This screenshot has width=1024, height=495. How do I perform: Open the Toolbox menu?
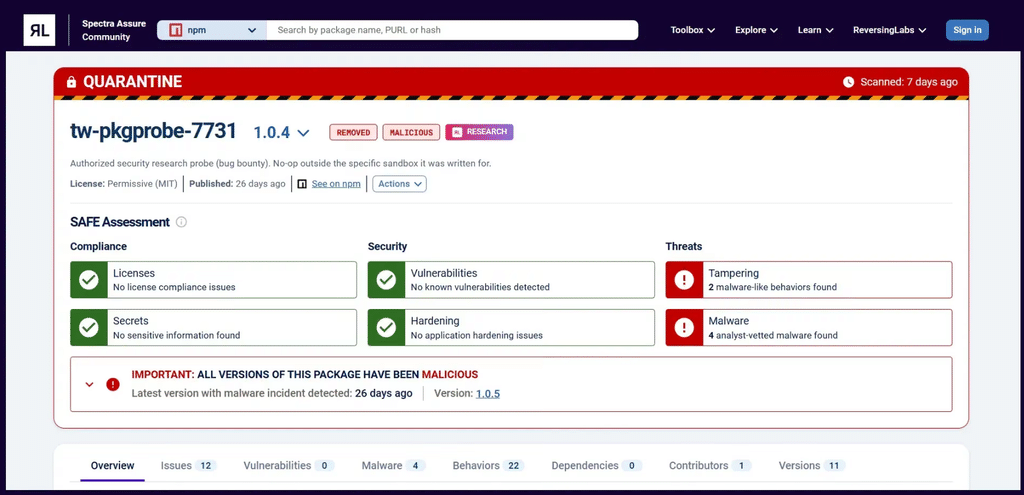pos(693,30)
